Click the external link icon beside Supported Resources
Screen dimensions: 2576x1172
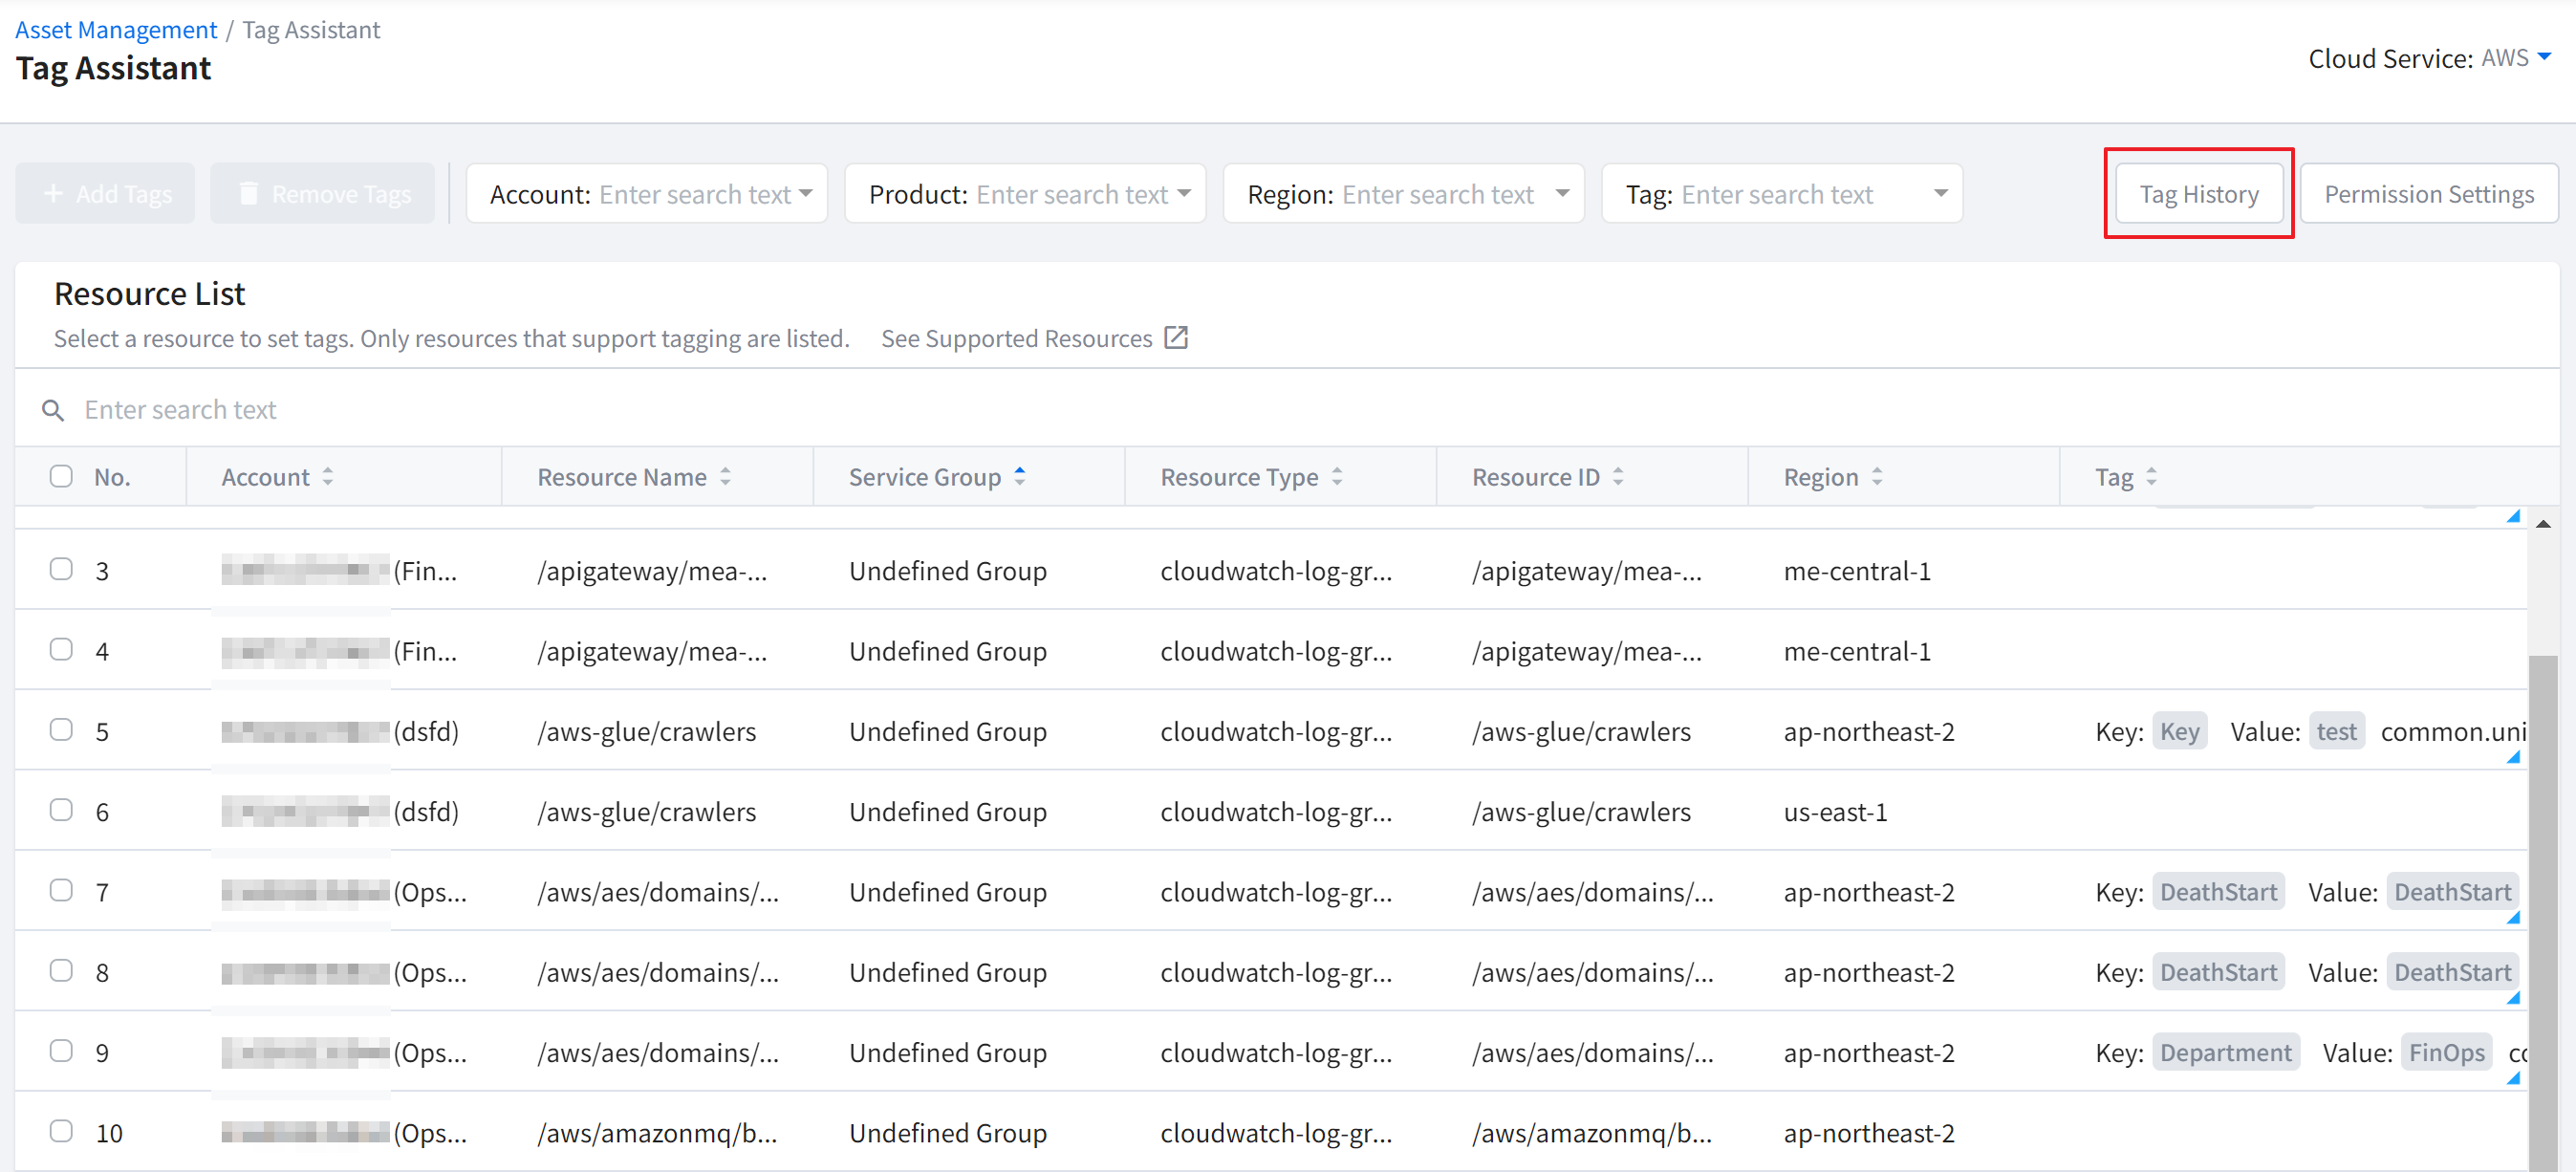(x=1176, y=338)
